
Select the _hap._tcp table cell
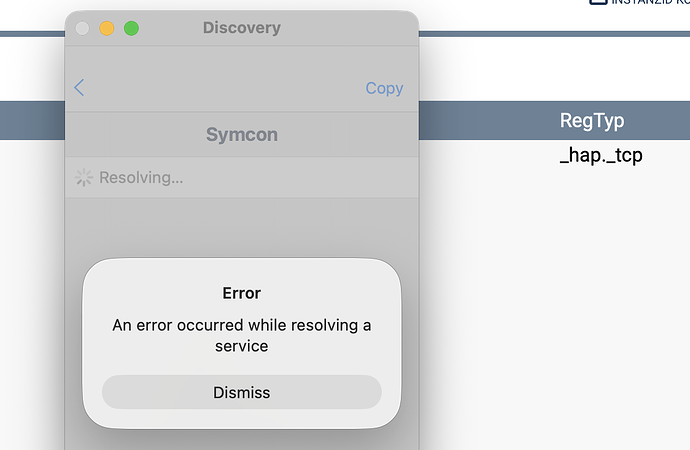click(x=601, y=155)
